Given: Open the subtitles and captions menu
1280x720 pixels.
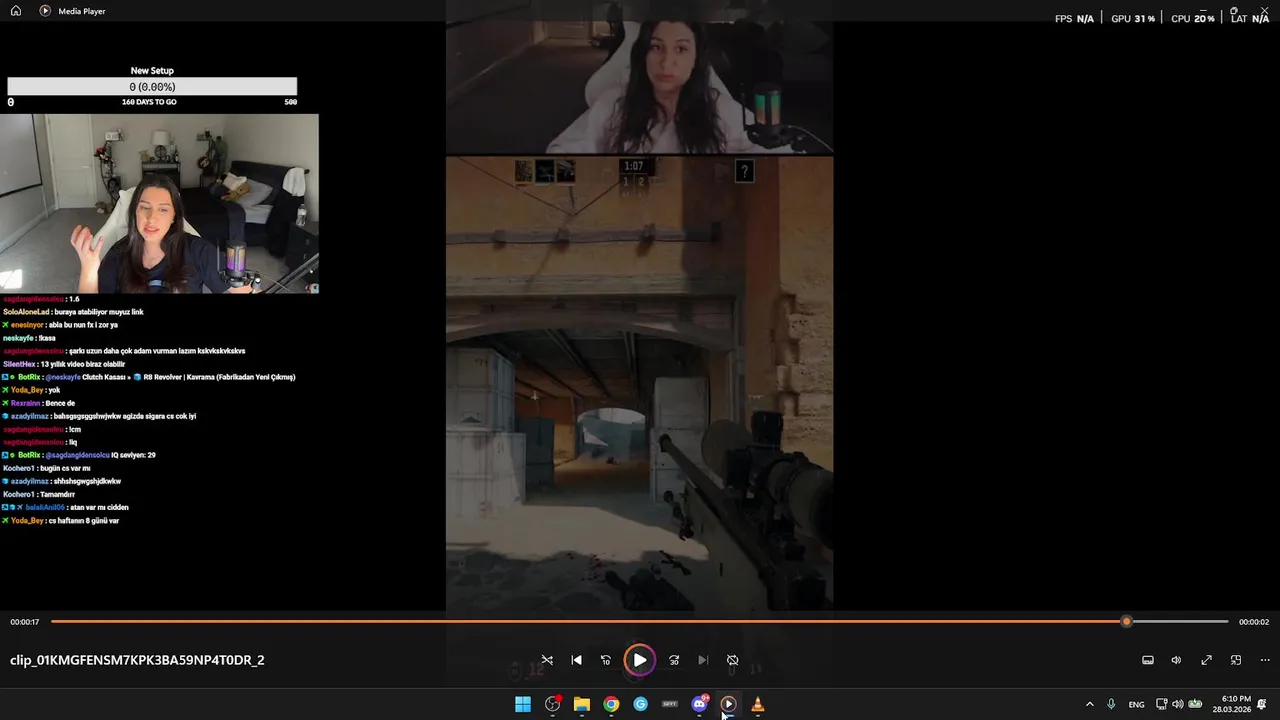Looking at the screenshot, I should (1148, 660).
